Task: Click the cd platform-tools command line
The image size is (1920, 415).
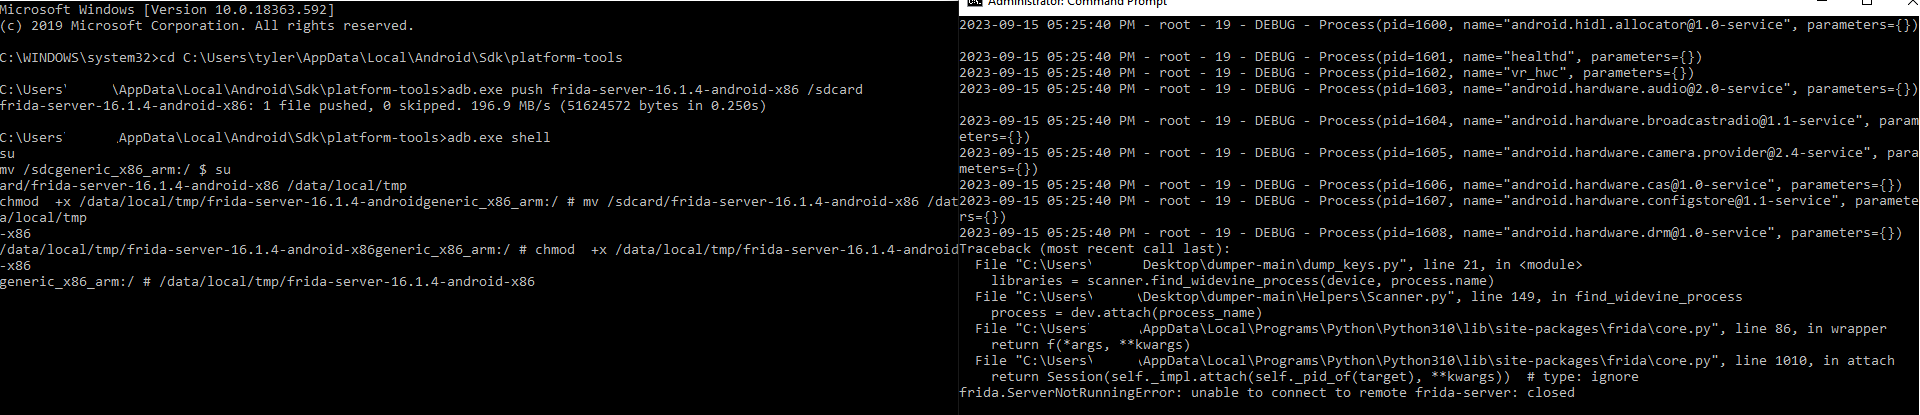Action: point(311,57)
